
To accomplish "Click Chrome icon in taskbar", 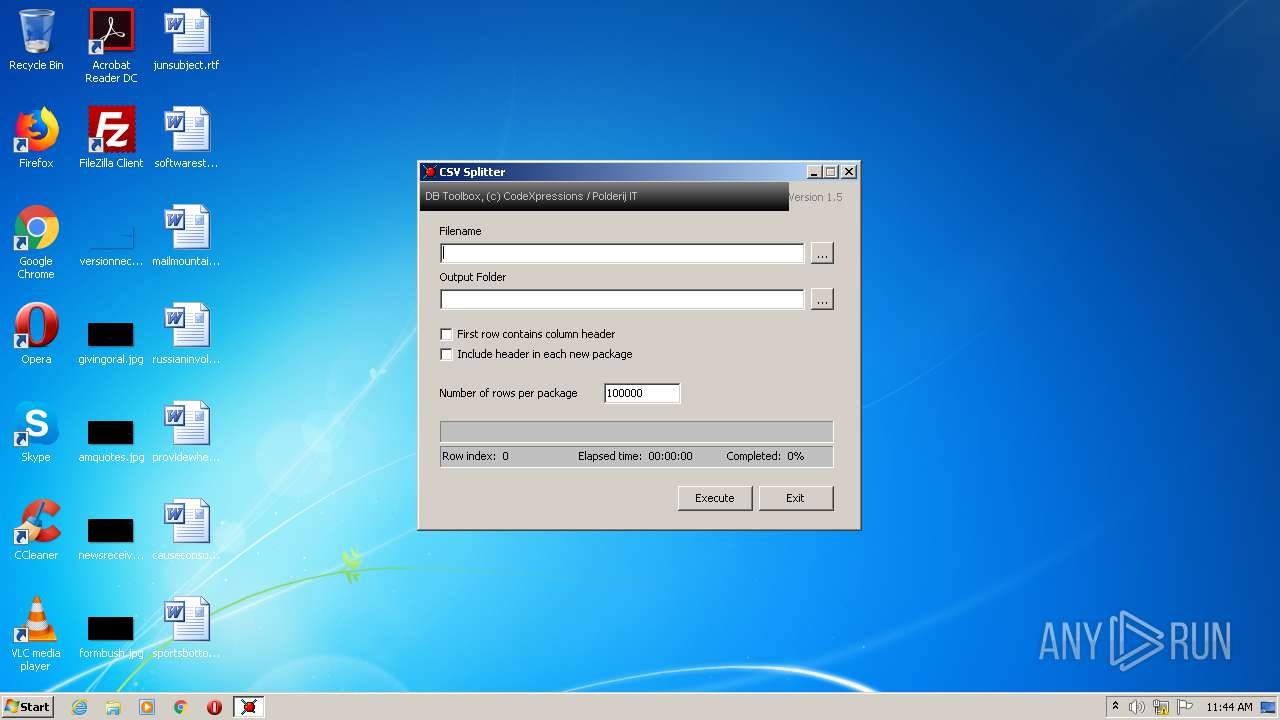I will pos(181,707).
